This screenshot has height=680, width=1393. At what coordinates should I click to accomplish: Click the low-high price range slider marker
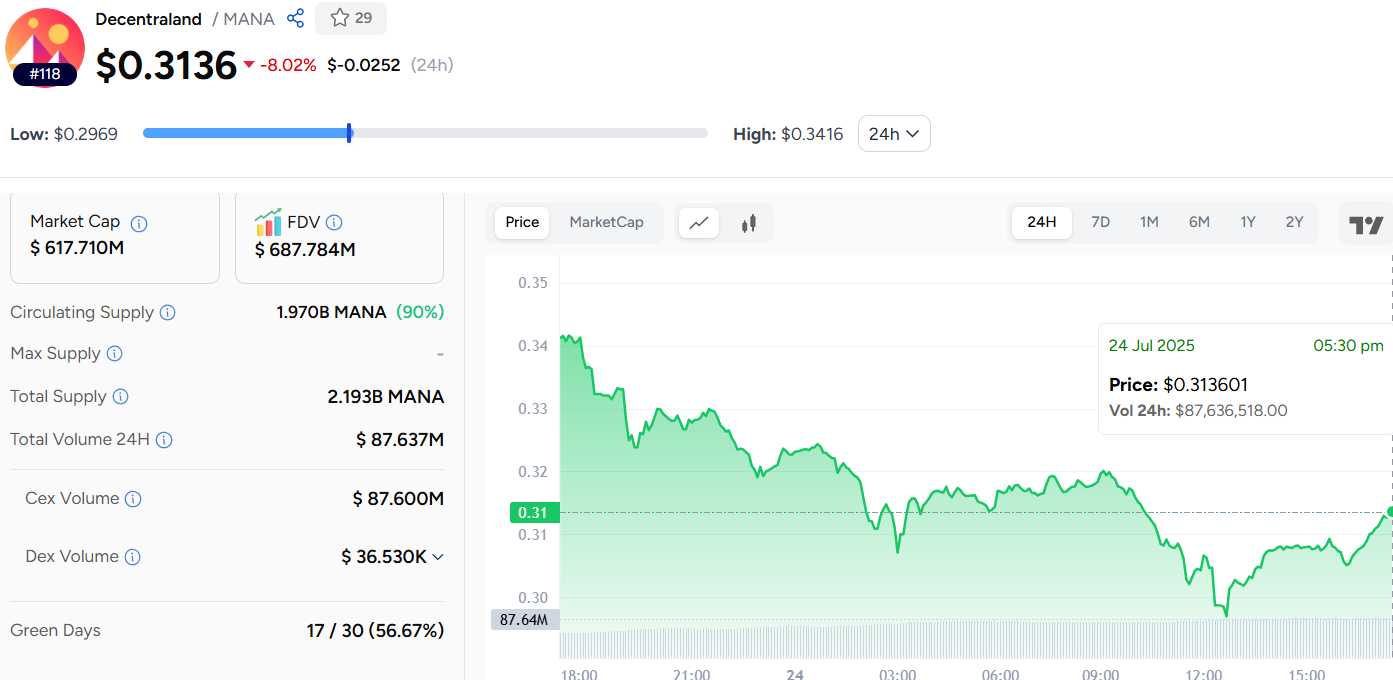tap(349, 133)
